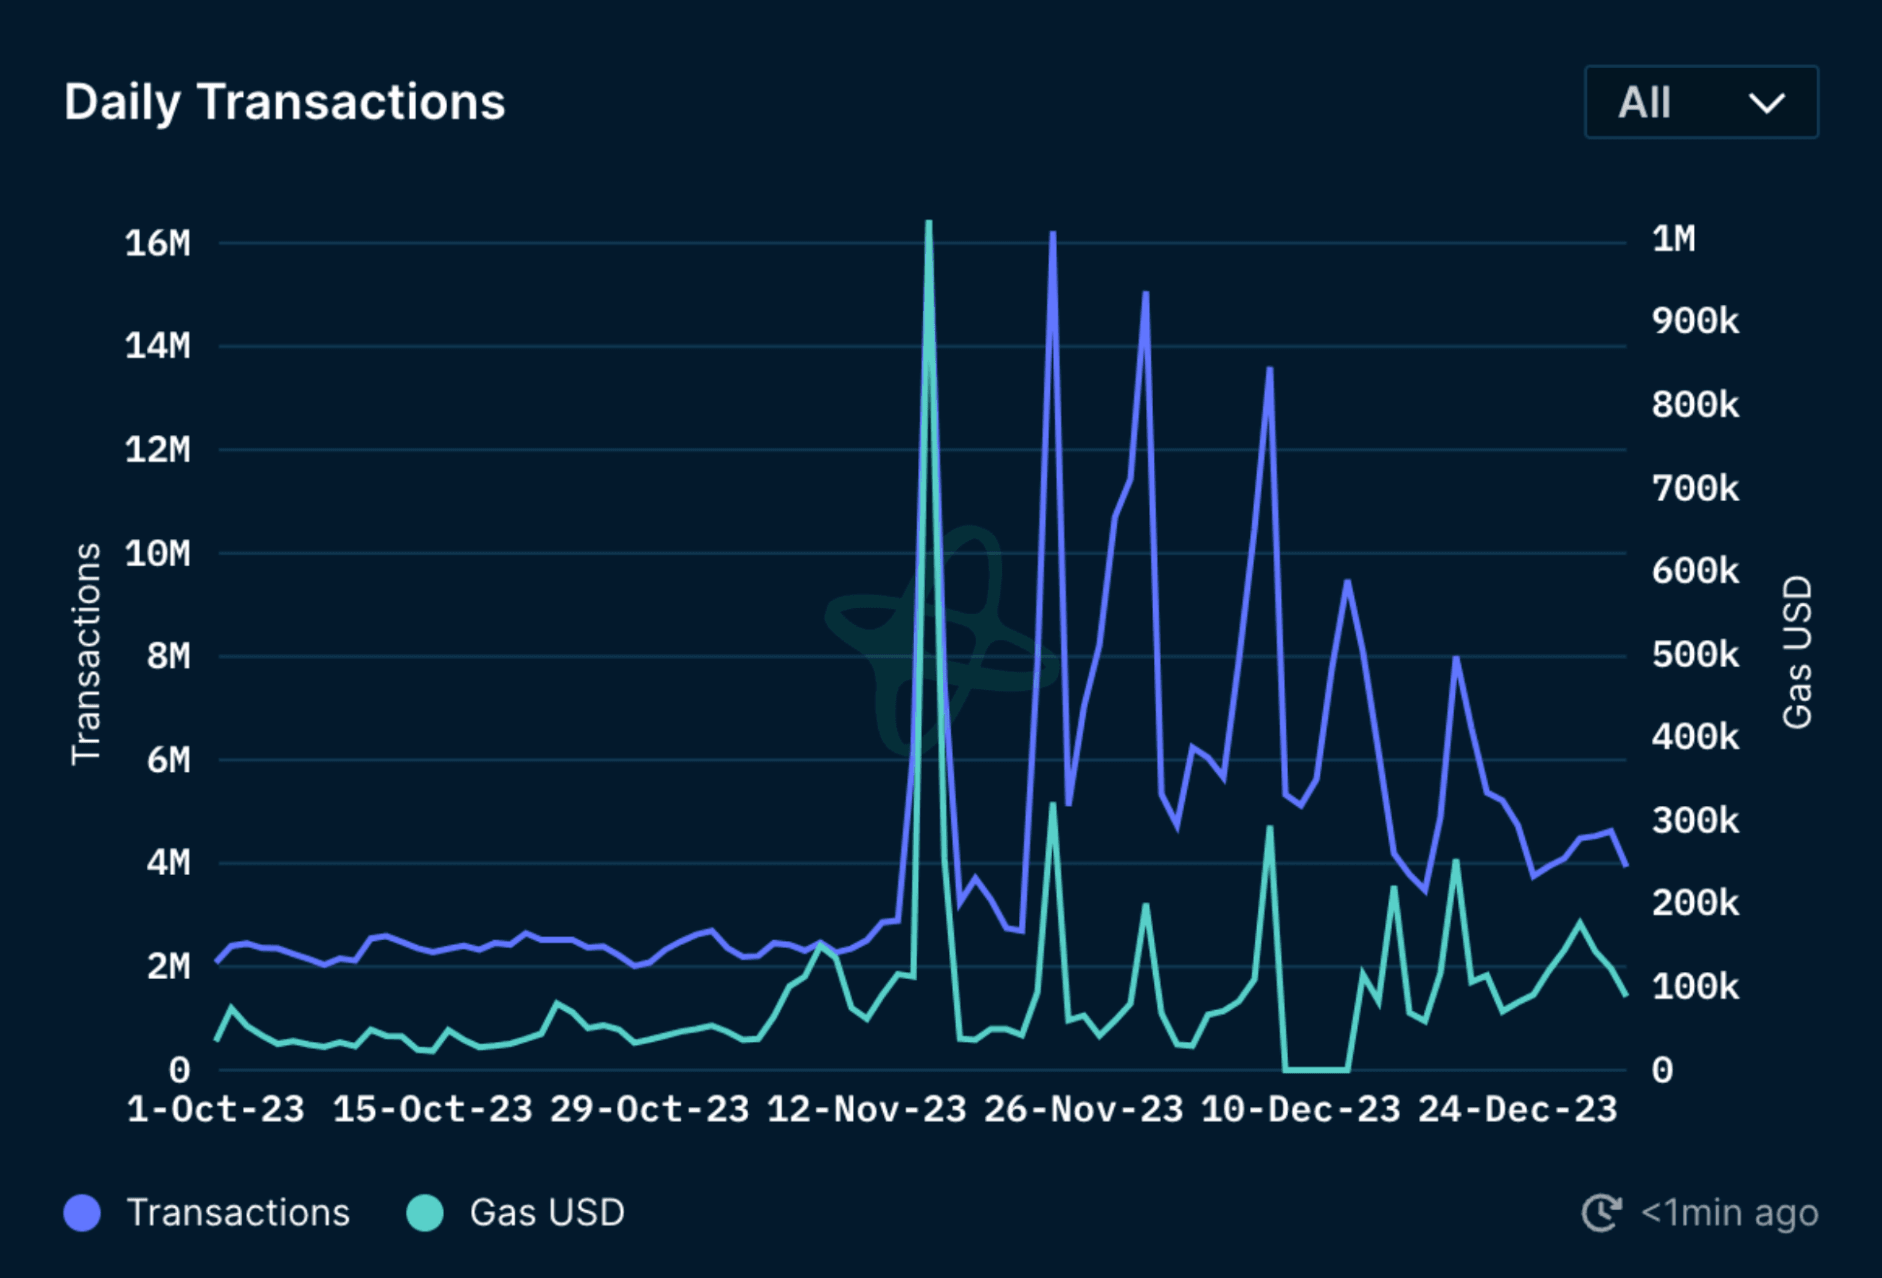
Task: Click the 16M tick on left axis
Action: tap(157, 243)
